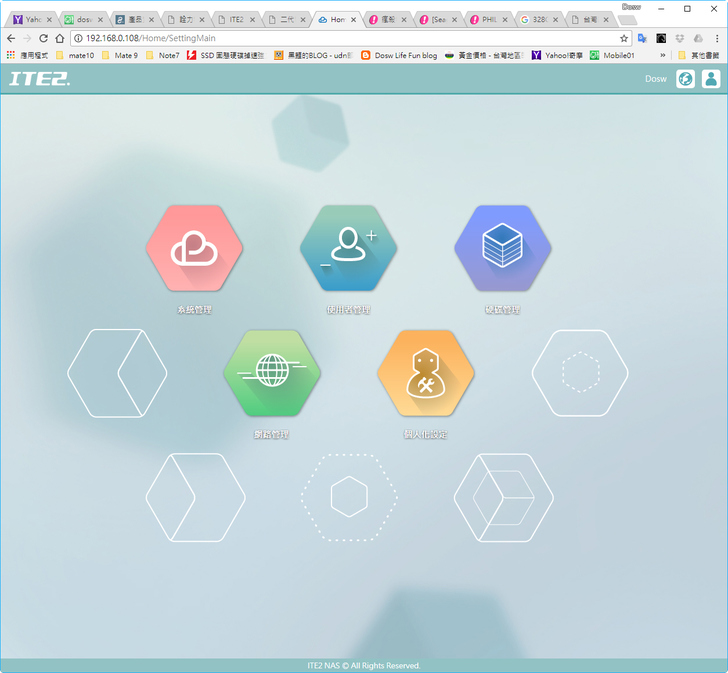728x673 pixels.
Task: Open the Mobile01 bookmark
Action: [611, 55]
